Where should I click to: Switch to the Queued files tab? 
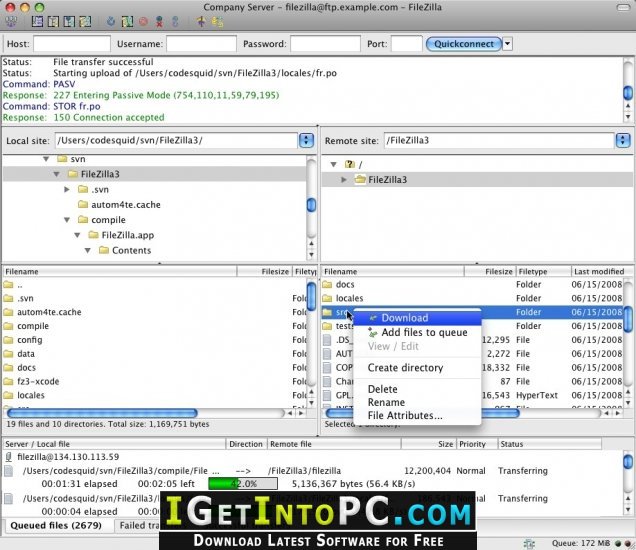[56, 525]
